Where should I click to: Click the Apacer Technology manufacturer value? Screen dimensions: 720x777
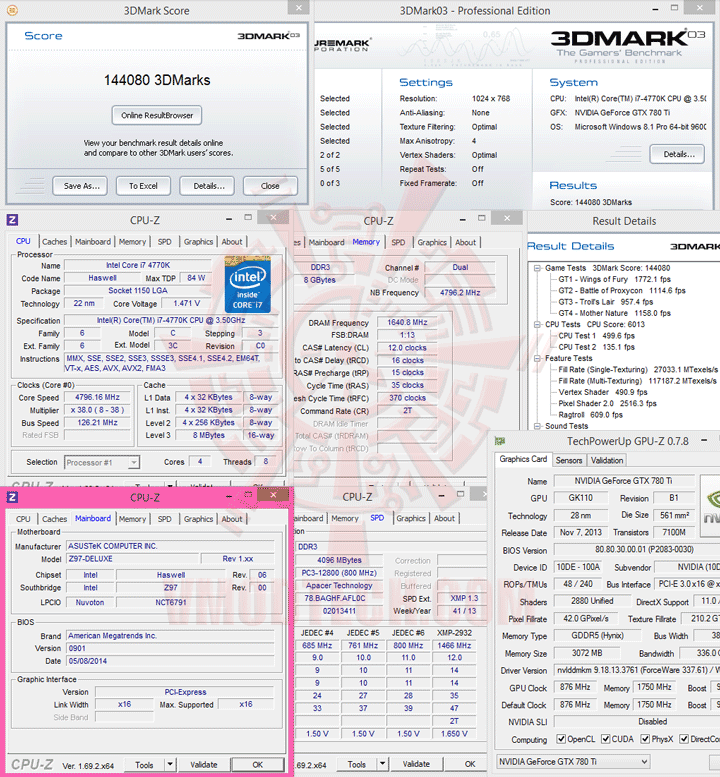point(339,586)
